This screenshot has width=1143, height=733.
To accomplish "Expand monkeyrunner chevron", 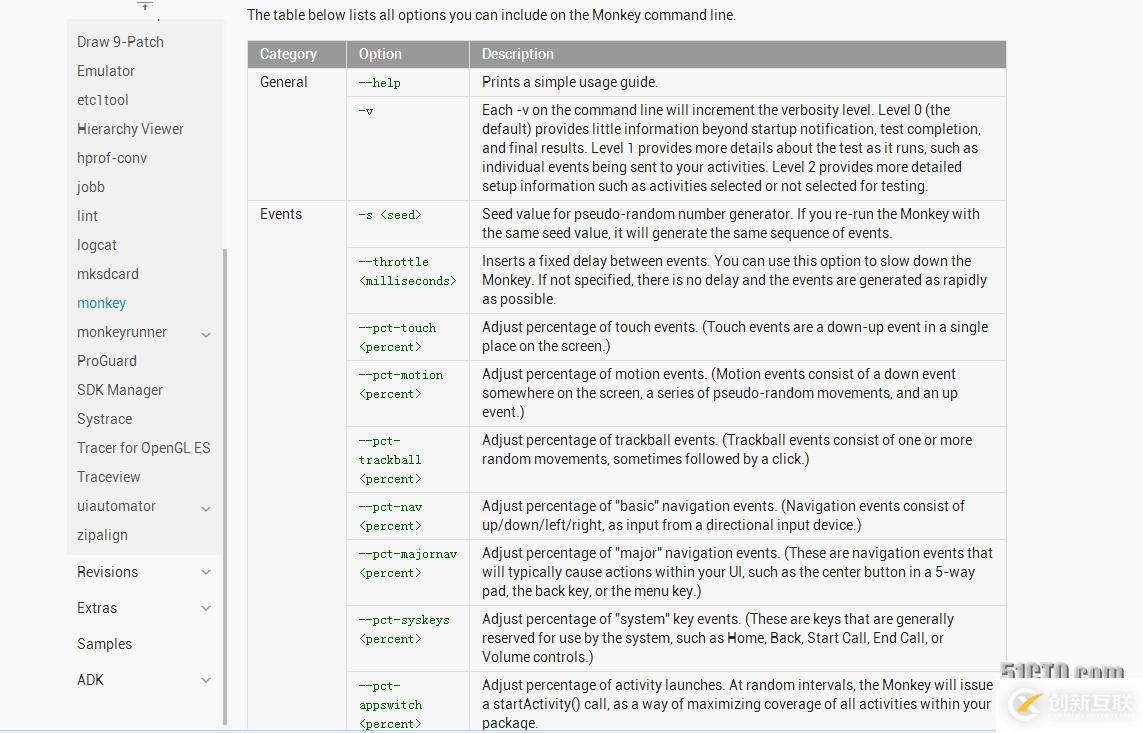I will [x=206, y=334].
